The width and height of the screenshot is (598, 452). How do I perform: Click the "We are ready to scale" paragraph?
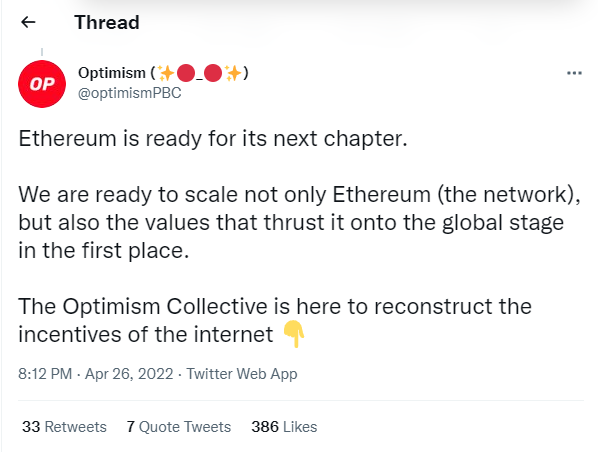(299, 222)
